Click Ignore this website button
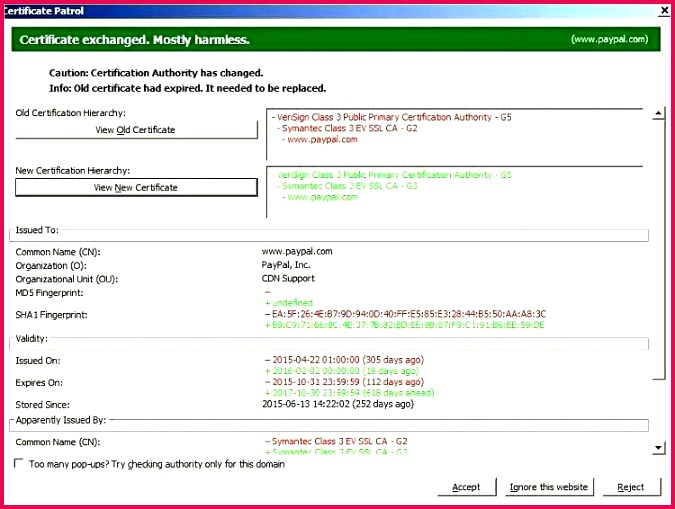The image size is (675, 509). pos(548,487)
